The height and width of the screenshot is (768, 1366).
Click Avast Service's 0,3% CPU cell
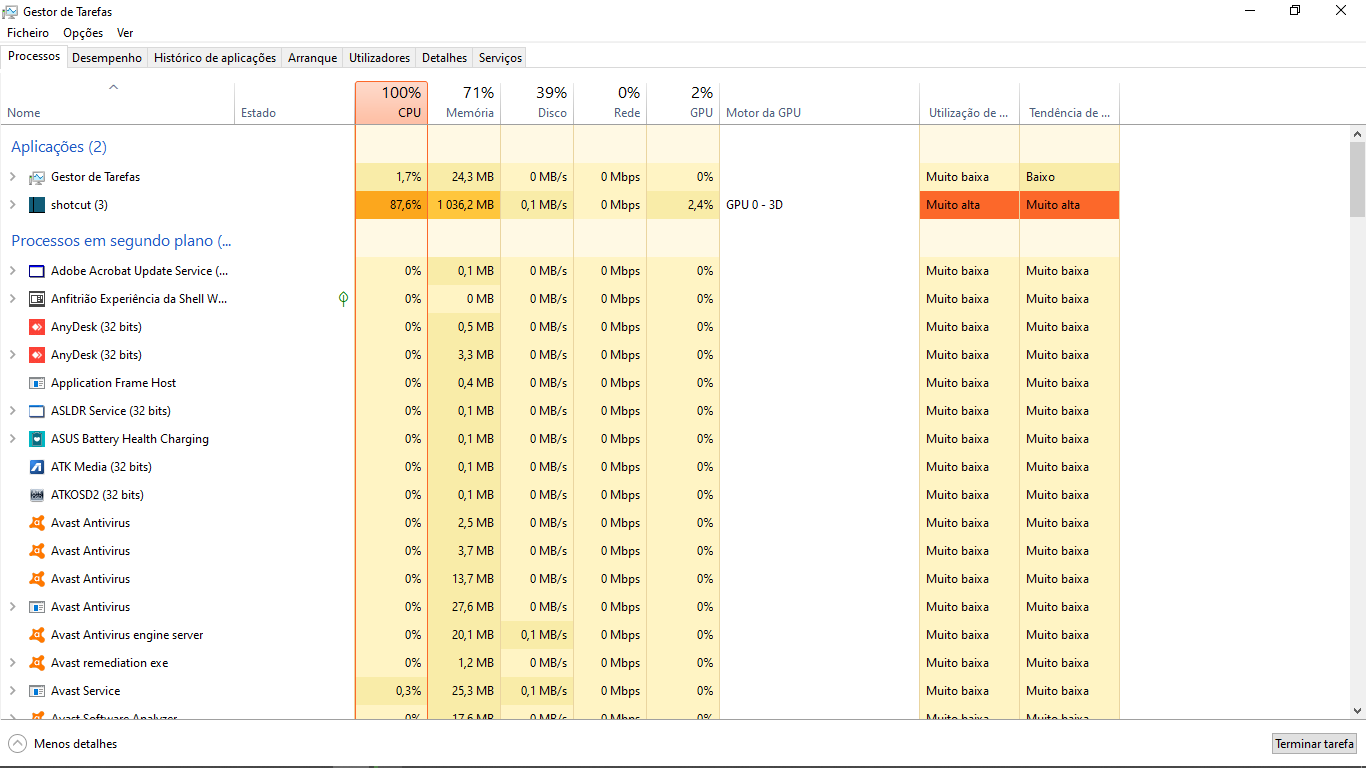click(x=391, y=691)
